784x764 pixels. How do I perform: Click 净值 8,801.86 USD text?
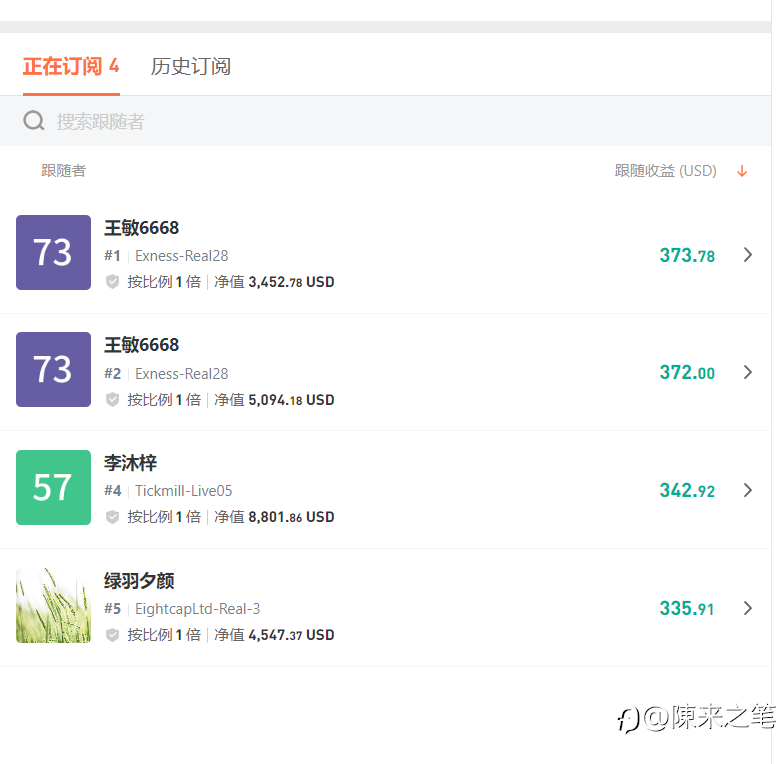pyautogui.click(x=274, y=517)
